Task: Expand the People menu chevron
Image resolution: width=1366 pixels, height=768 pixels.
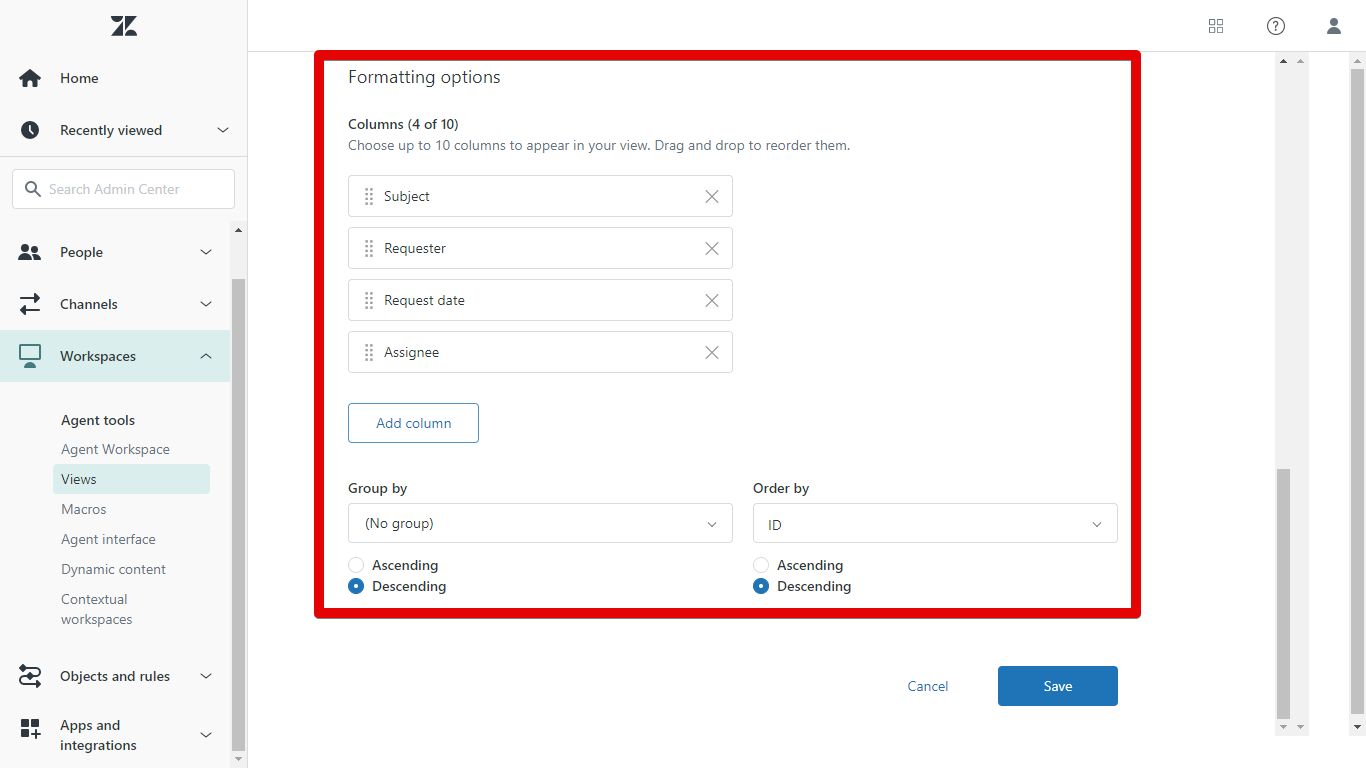Action: point(206,252)
